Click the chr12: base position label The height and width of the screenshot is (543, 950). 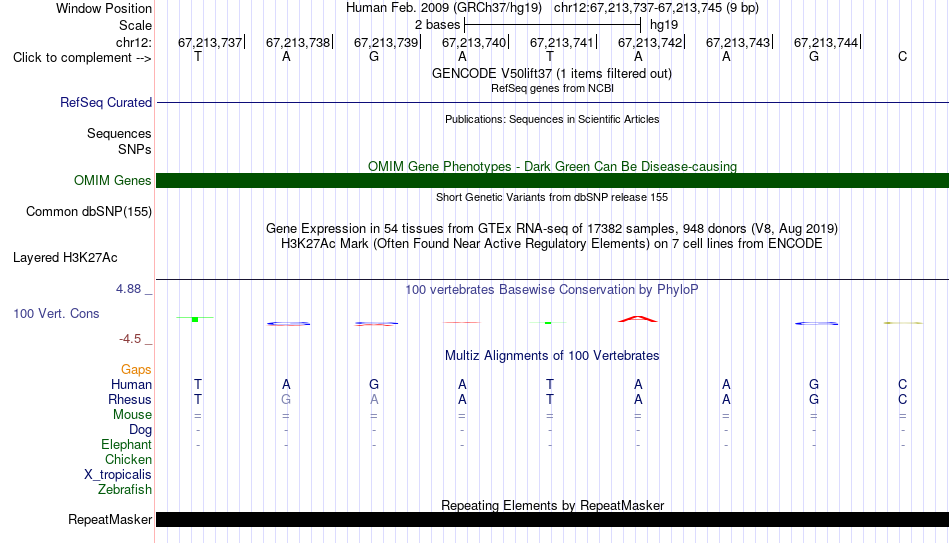(x=133, y=42)
